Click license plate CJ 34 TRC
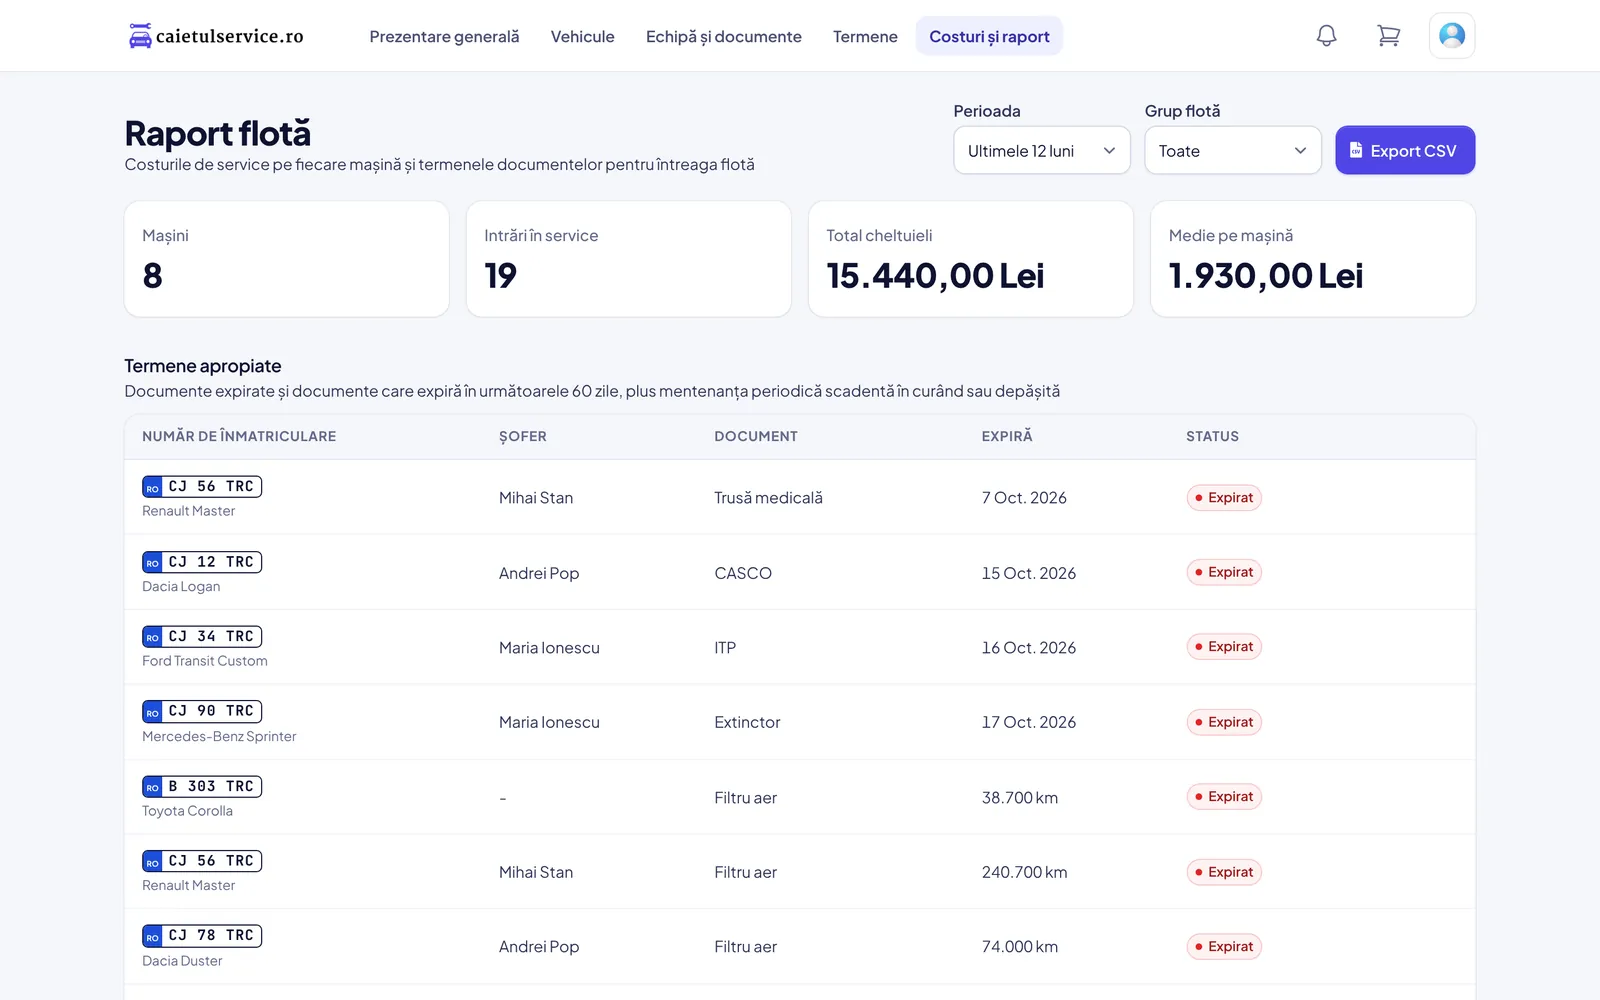Viewport: 1600px width, 1000px height. point(202,636)
